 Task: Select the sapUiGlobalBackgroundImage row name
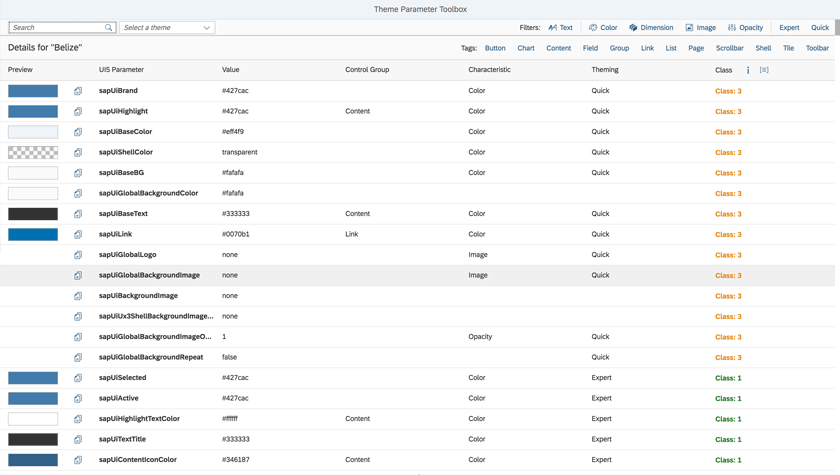click(x=149, y=275)
